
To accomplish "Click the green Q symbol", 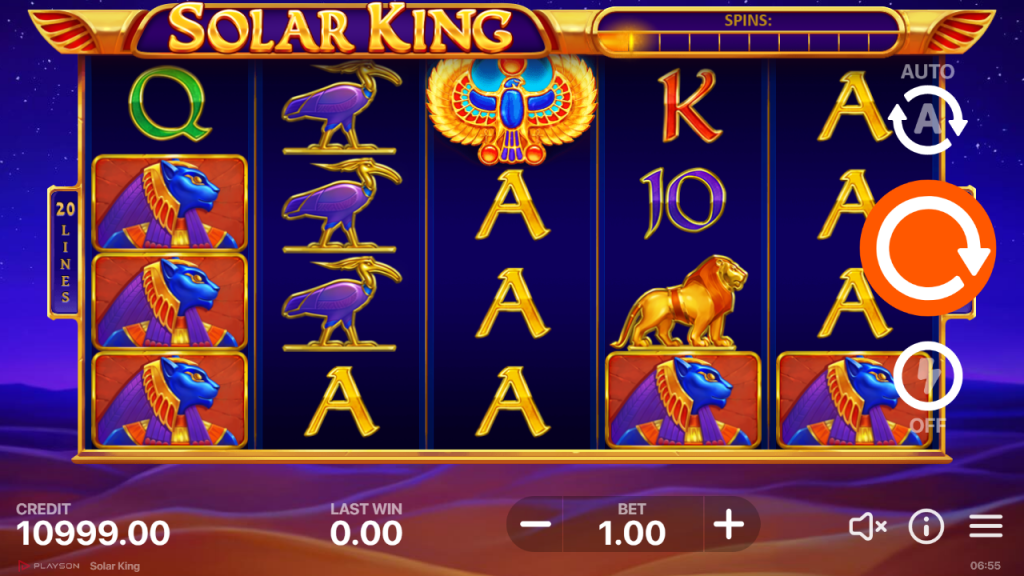I will click(169, 104).
